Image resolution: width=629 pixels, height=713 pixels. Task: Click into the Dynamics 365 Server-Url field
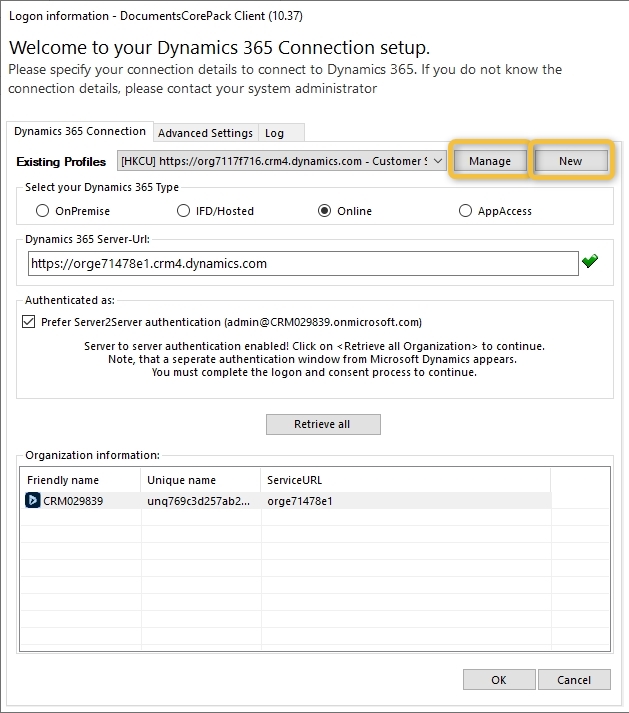300,264
